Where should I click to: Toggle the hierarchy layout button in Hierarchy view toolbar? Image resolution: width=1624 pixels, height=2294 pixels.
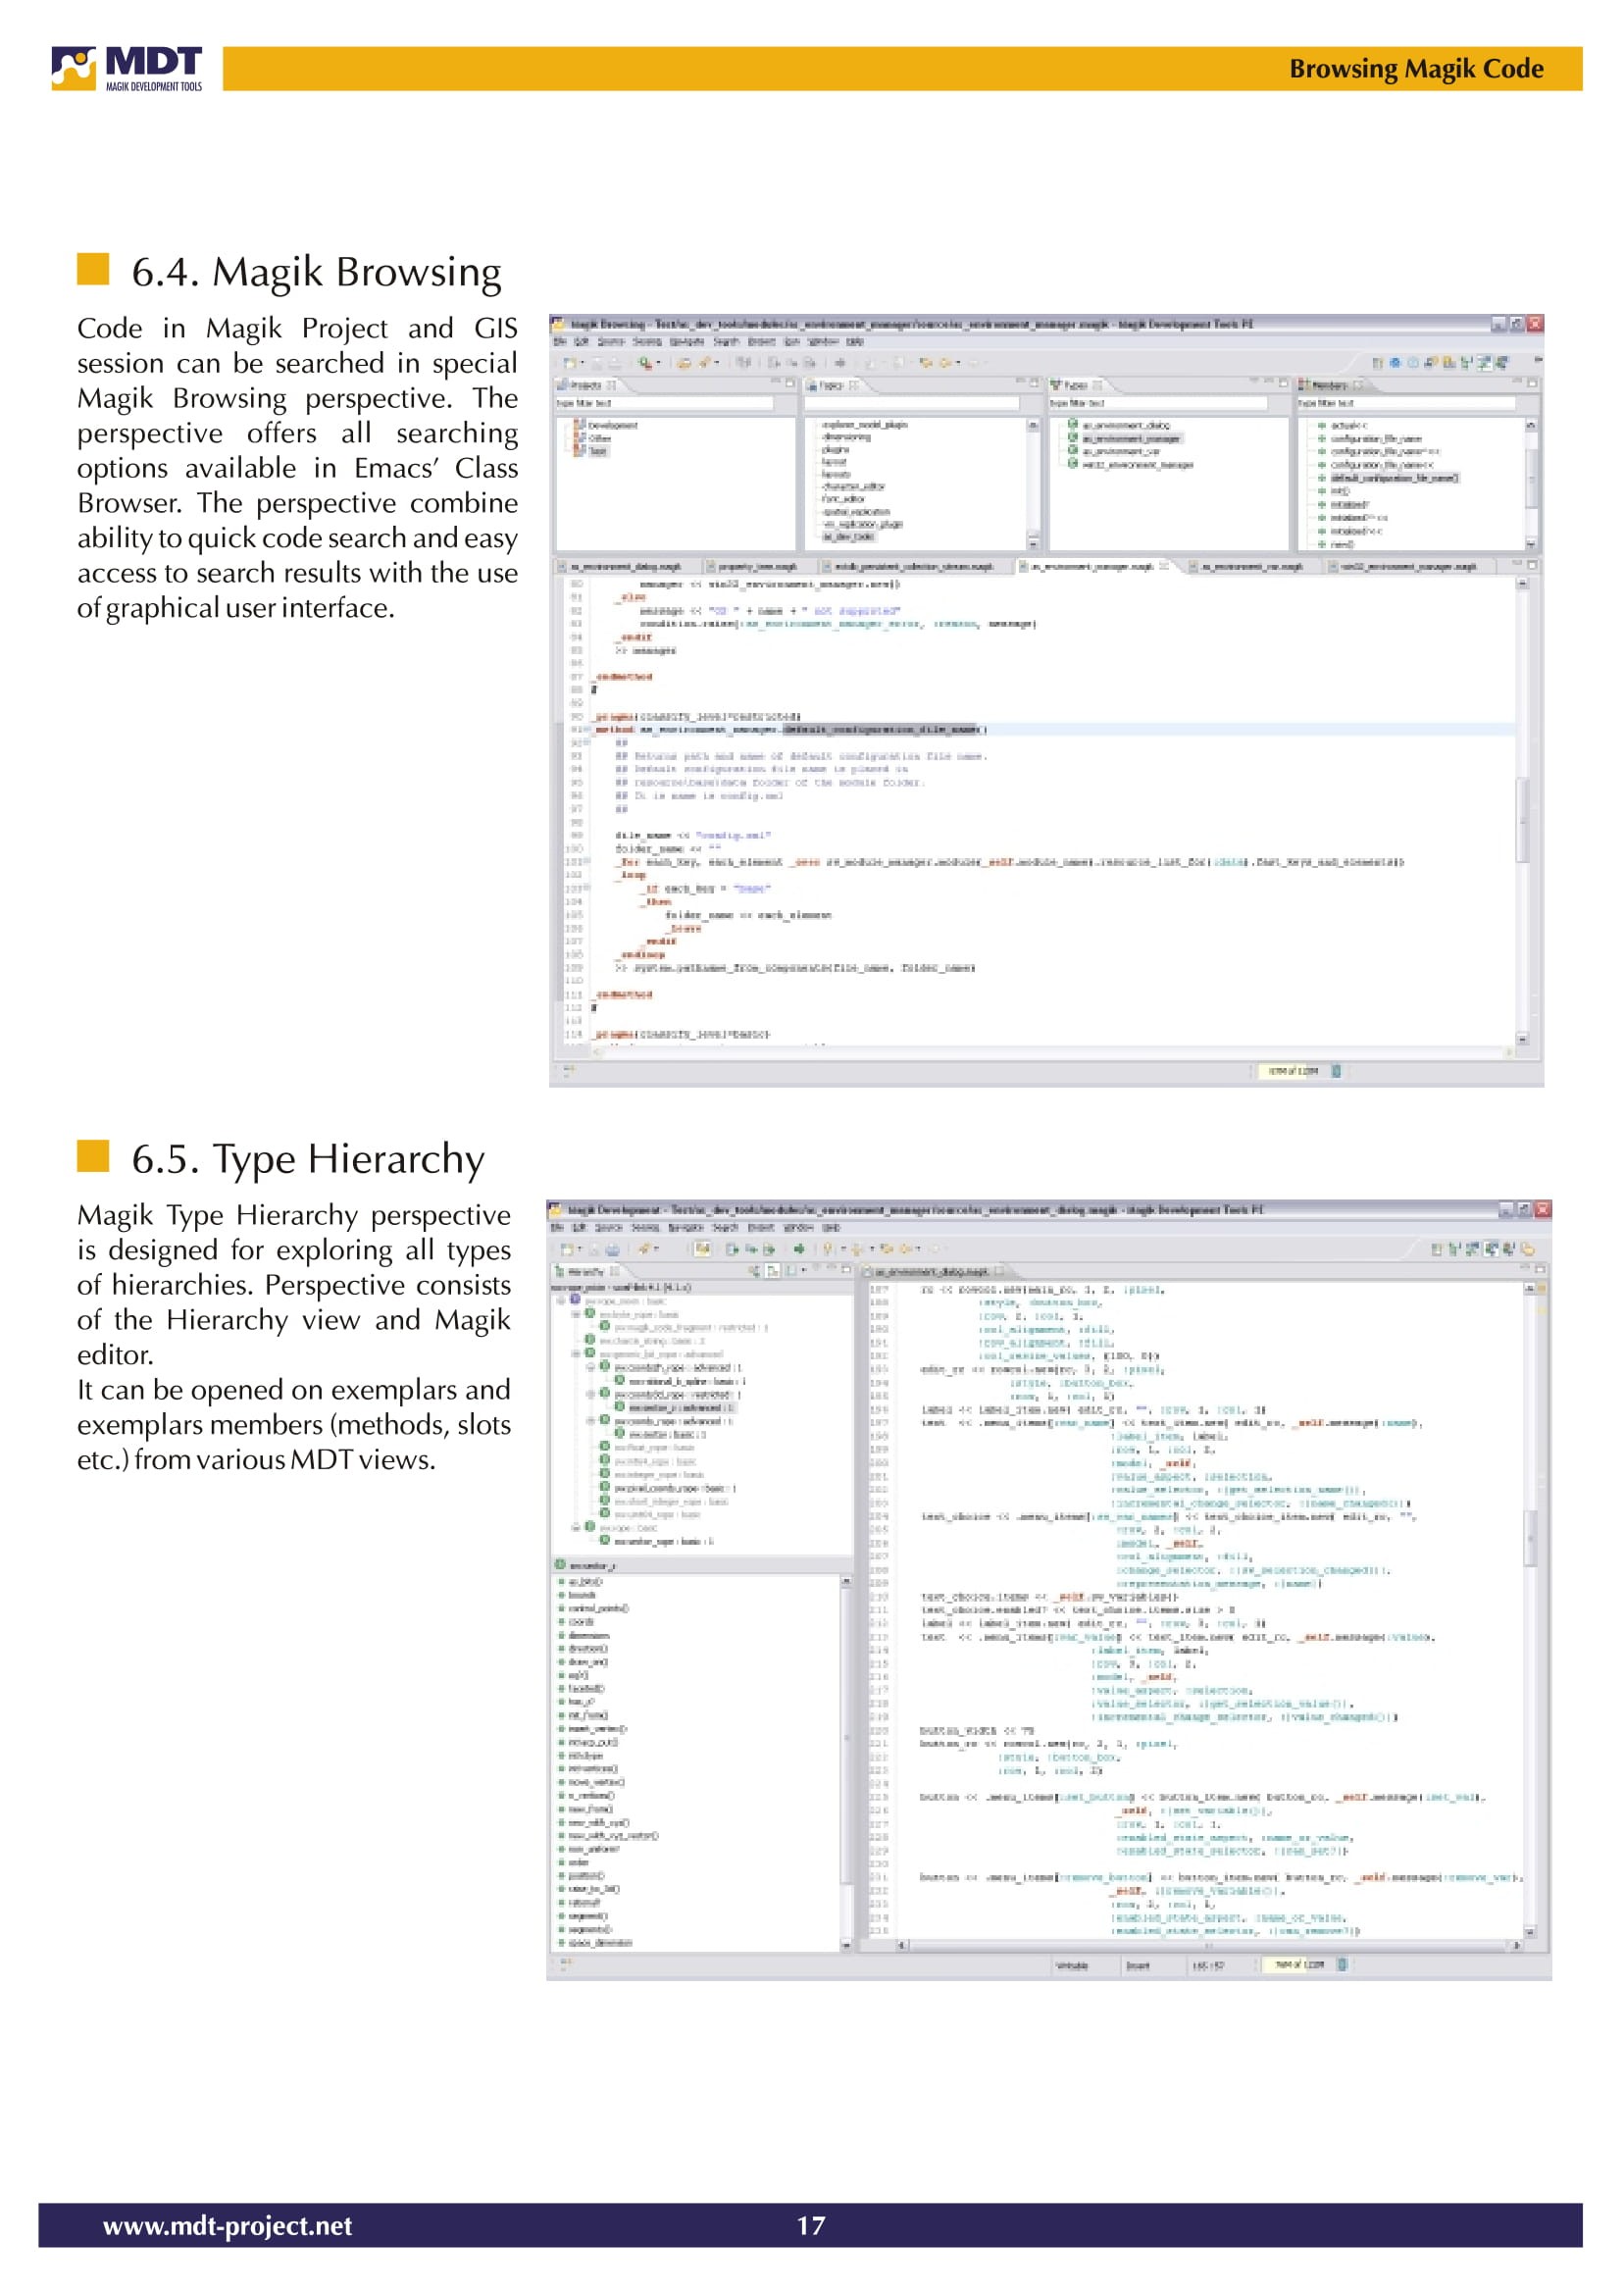[773, 1271]
